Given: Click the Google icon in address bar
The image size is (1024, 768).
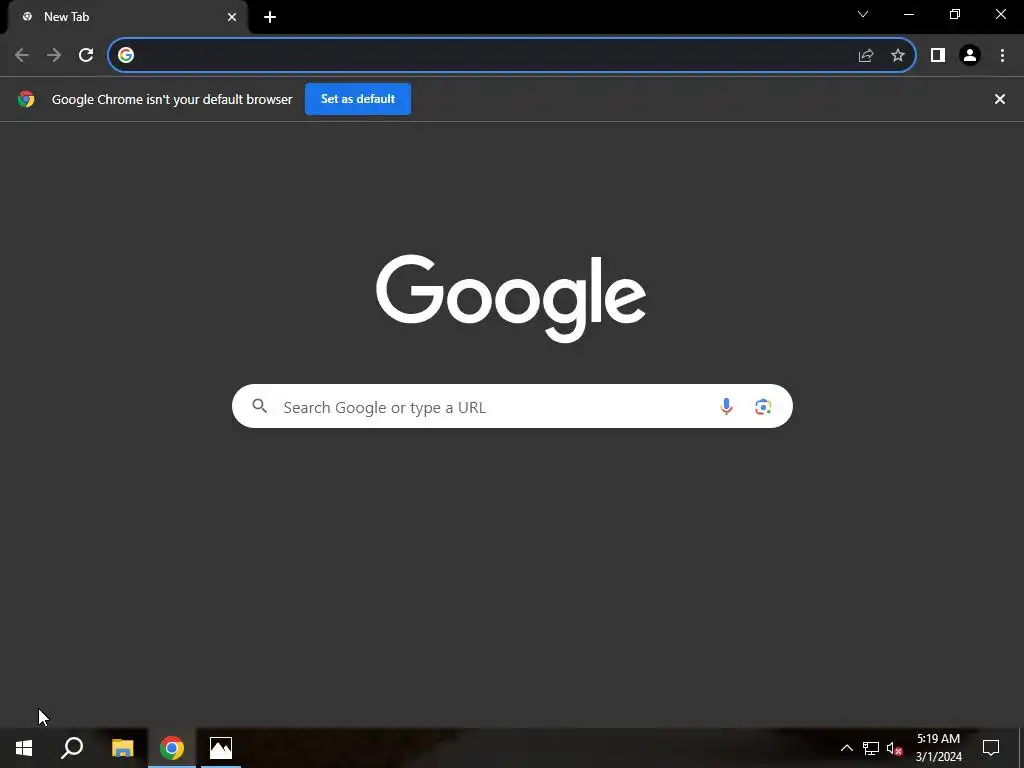Looking at the screenshot, I should click(x=126, y=56).
